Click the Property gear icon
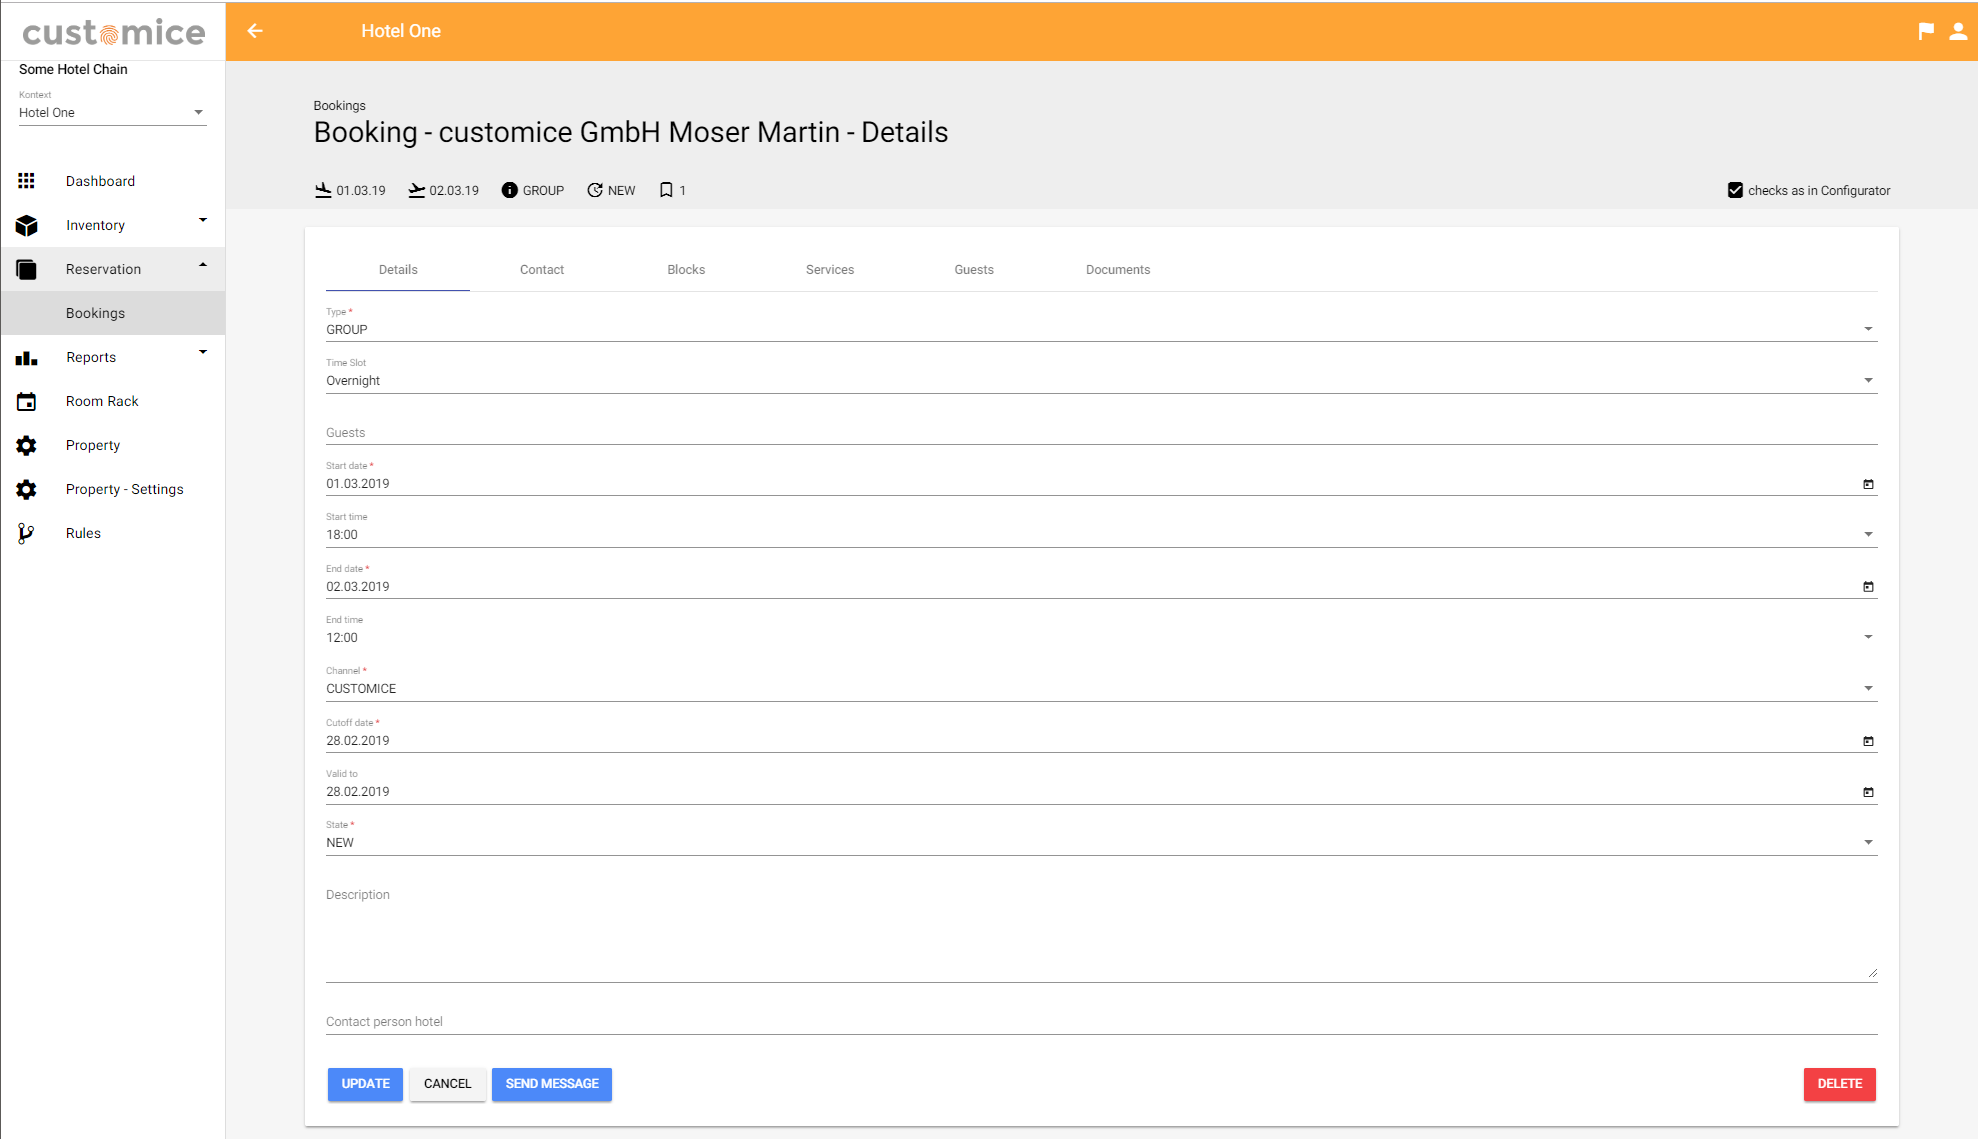Image resolution: width=1978 pixels, height=1139 pixels. point(27,445)
